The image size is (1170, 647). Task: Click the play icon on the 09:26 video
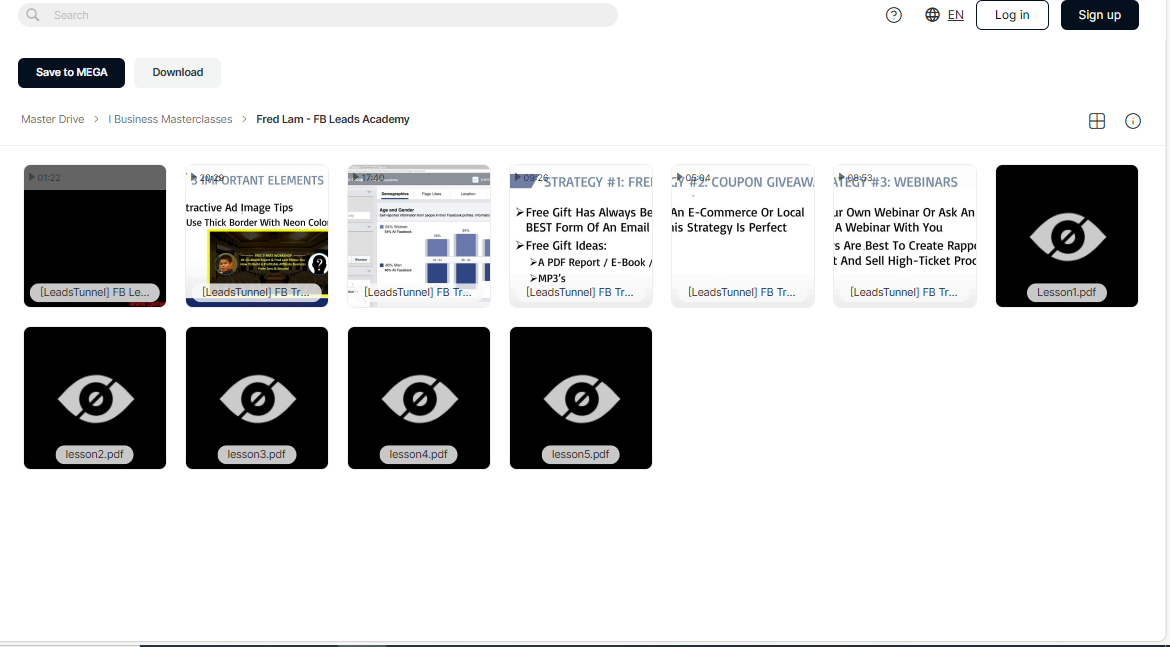pyautogui.click(x=518, y=178)
